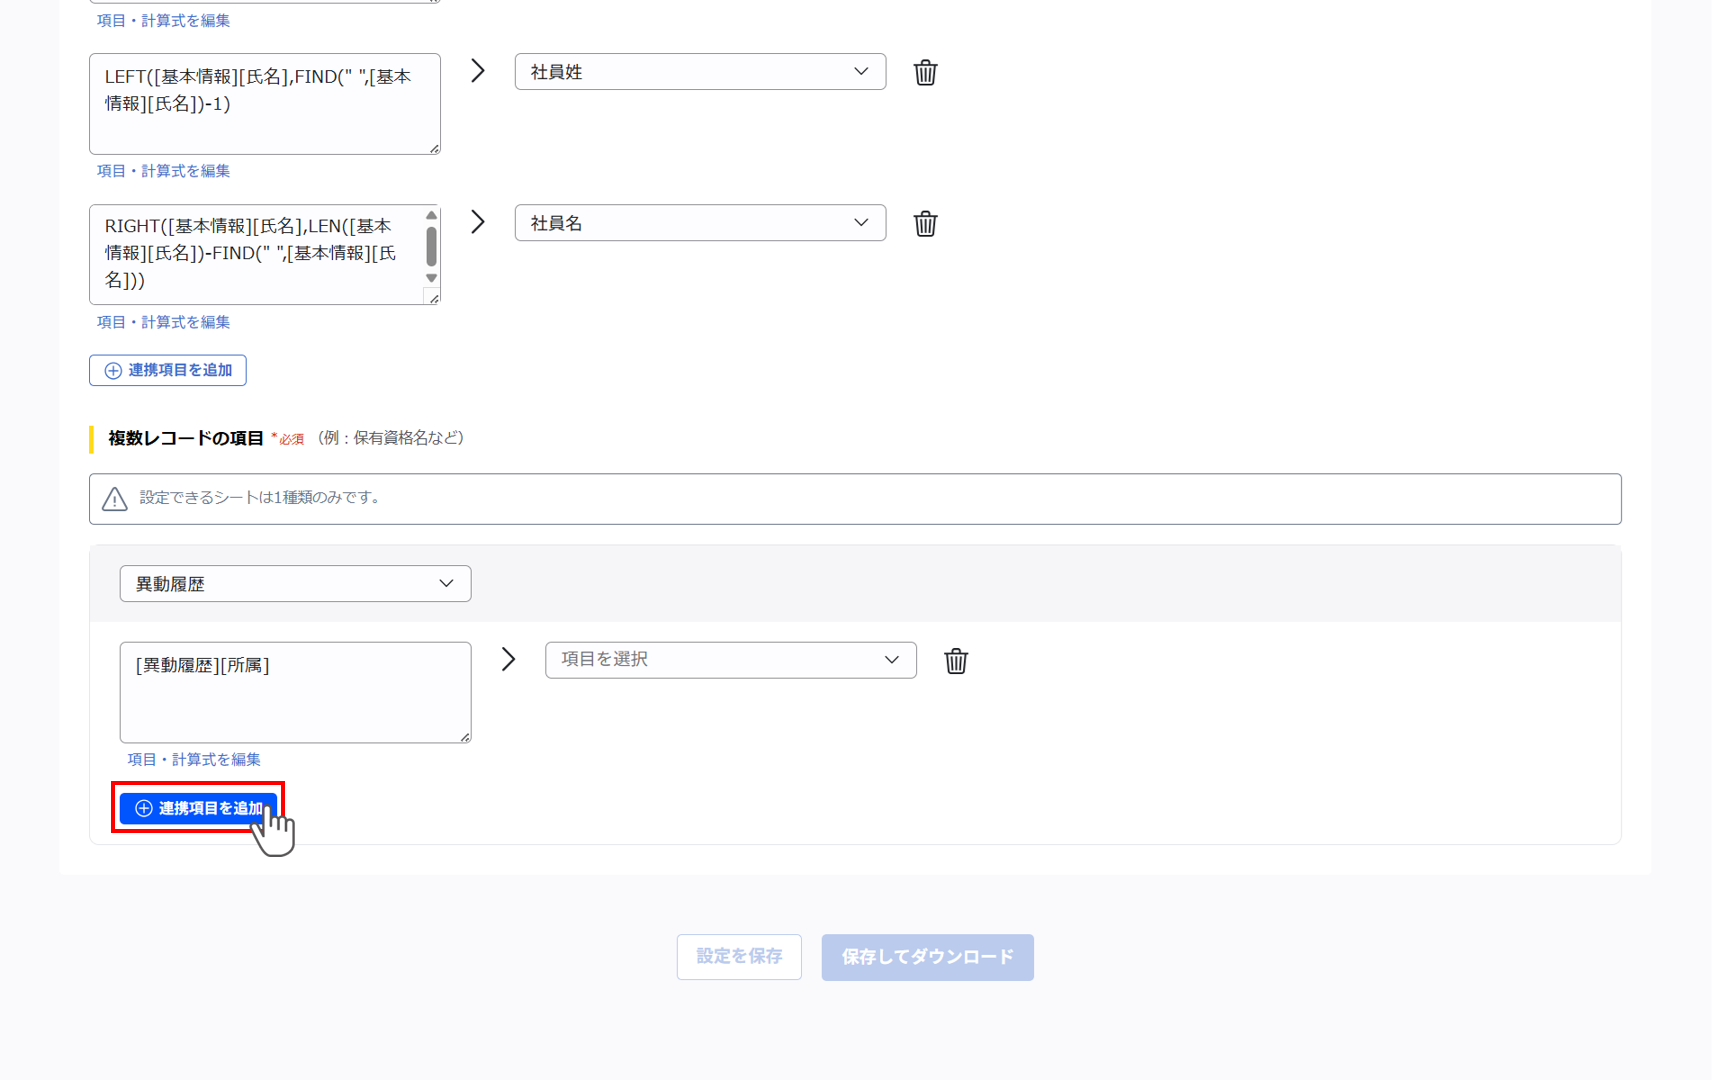
Task: Click the plus icon on upper 連携項目を追加 button
Action: point(112,370)
